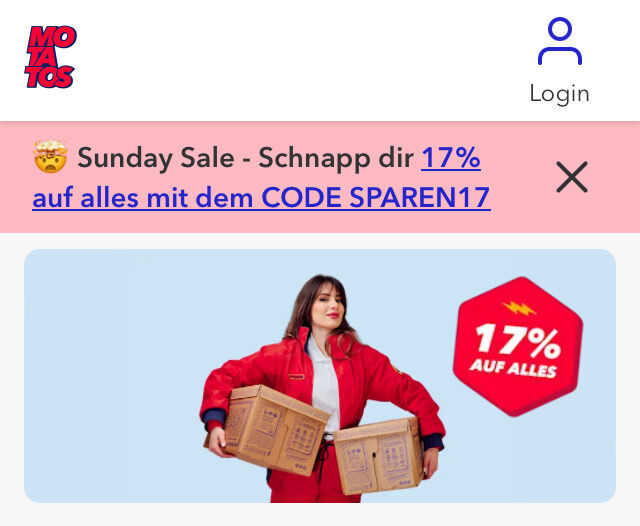This screenshot has height=526, width=640.
Task: Select the Login text label
Action: click(x=560, y=94)
